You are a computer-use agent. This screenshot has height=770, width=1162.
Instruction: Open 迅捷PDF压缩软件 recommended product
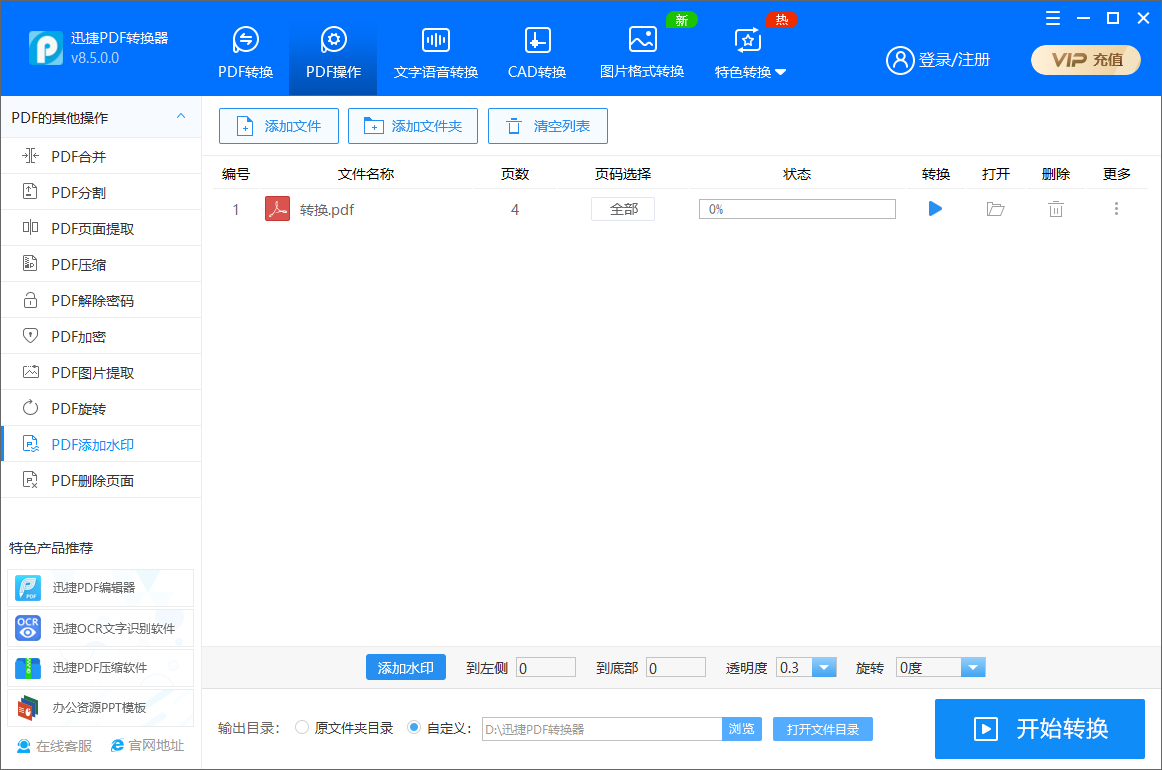pos(101,668)
